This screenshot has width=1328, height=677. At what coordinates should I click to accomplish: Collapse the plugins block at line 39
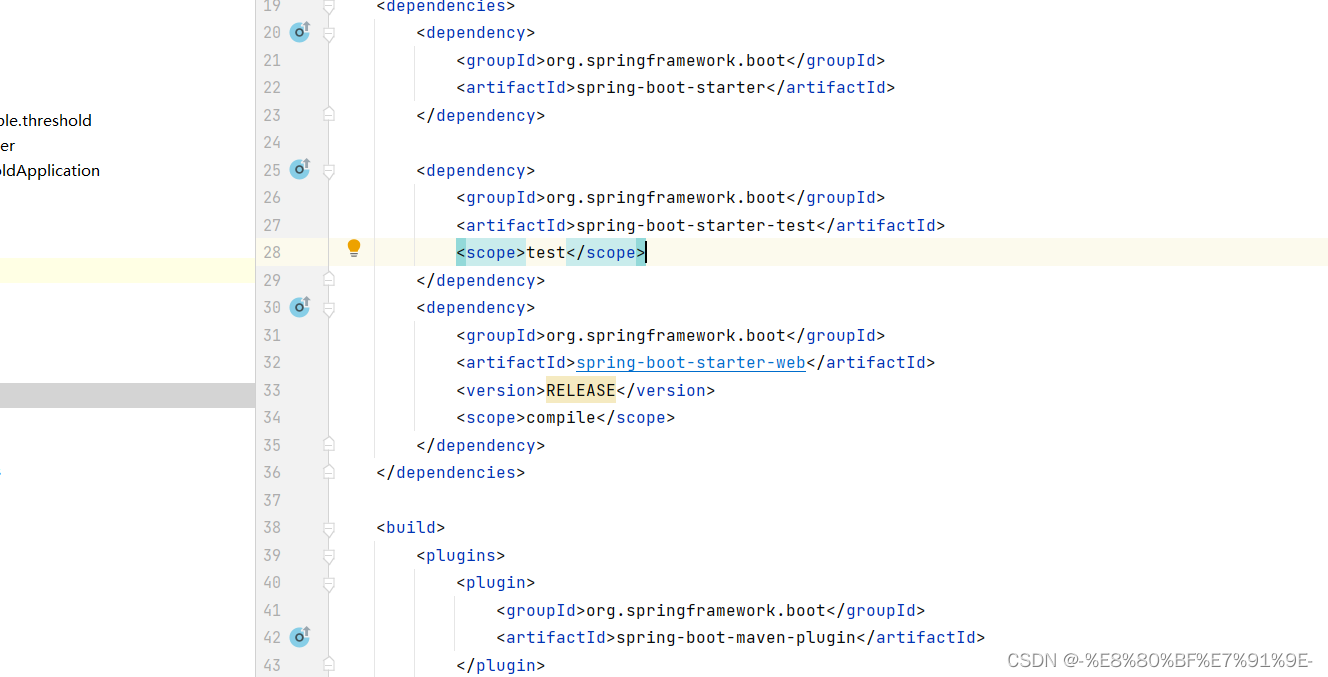[328, 555]
